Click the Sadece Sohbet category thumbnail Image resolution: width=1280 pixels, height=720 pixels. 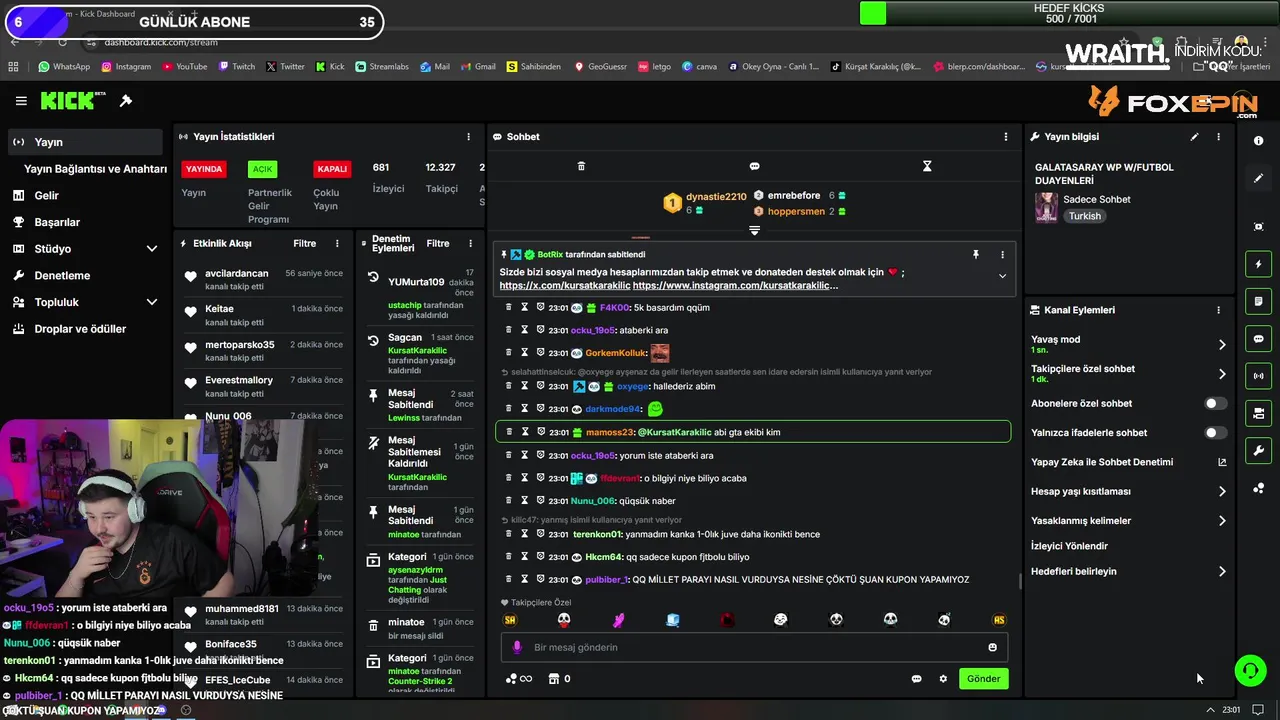tap(1046, 207)
